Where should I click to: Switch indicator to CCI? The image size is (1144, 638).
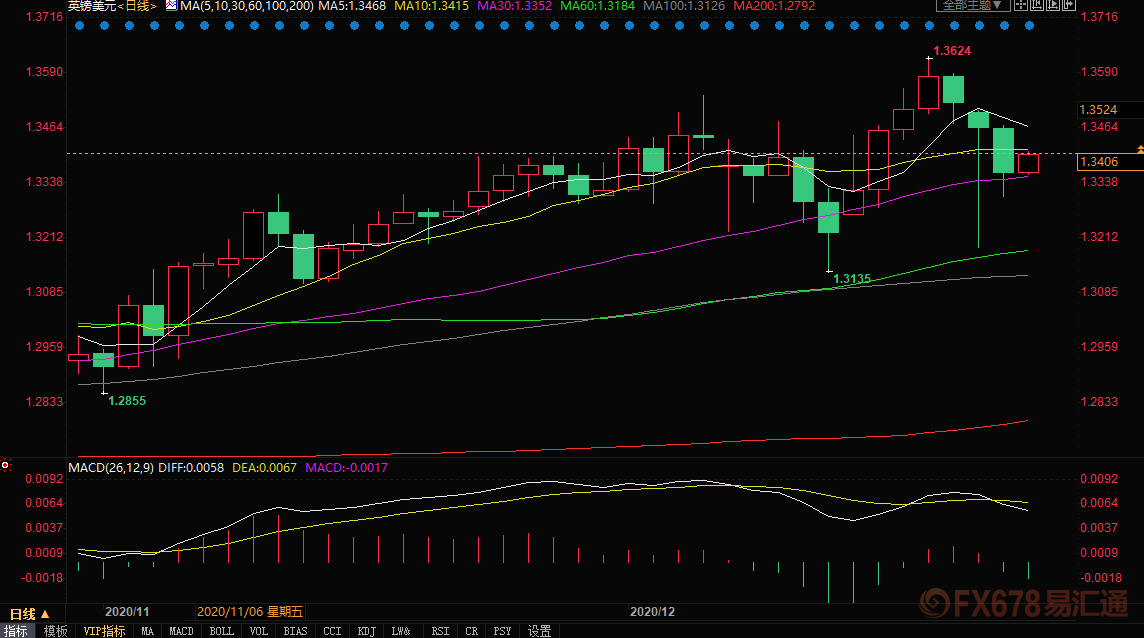point(332,631)
